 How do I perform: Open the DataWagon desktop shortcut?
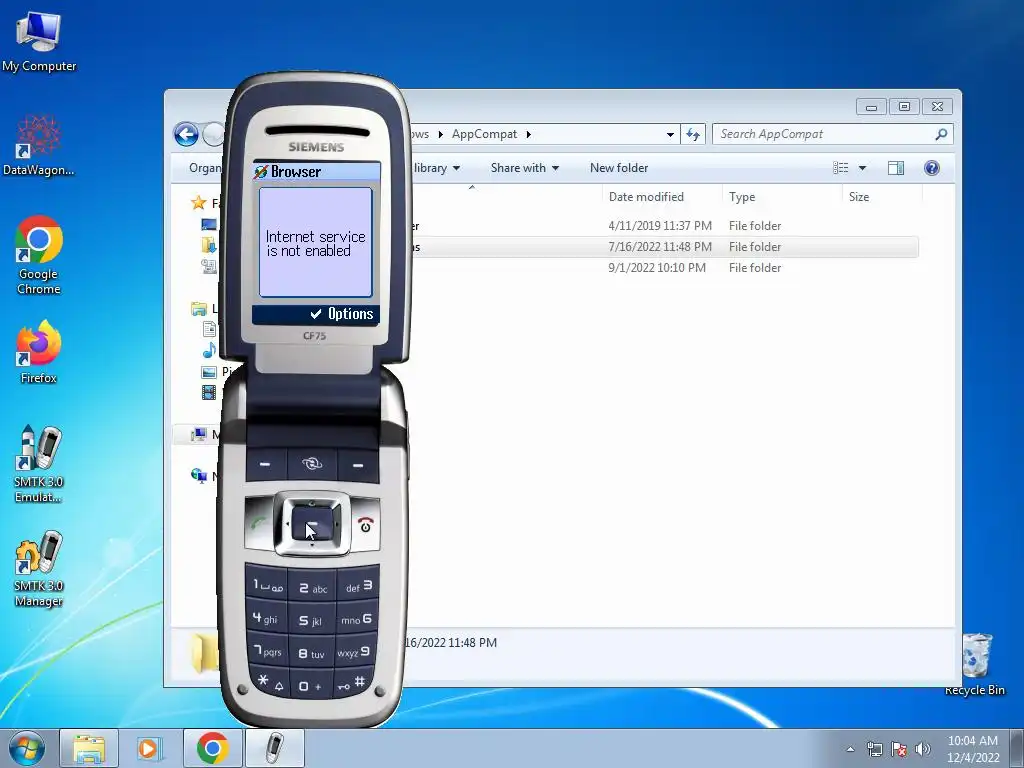pyautogui.click(x=39, y=145)
